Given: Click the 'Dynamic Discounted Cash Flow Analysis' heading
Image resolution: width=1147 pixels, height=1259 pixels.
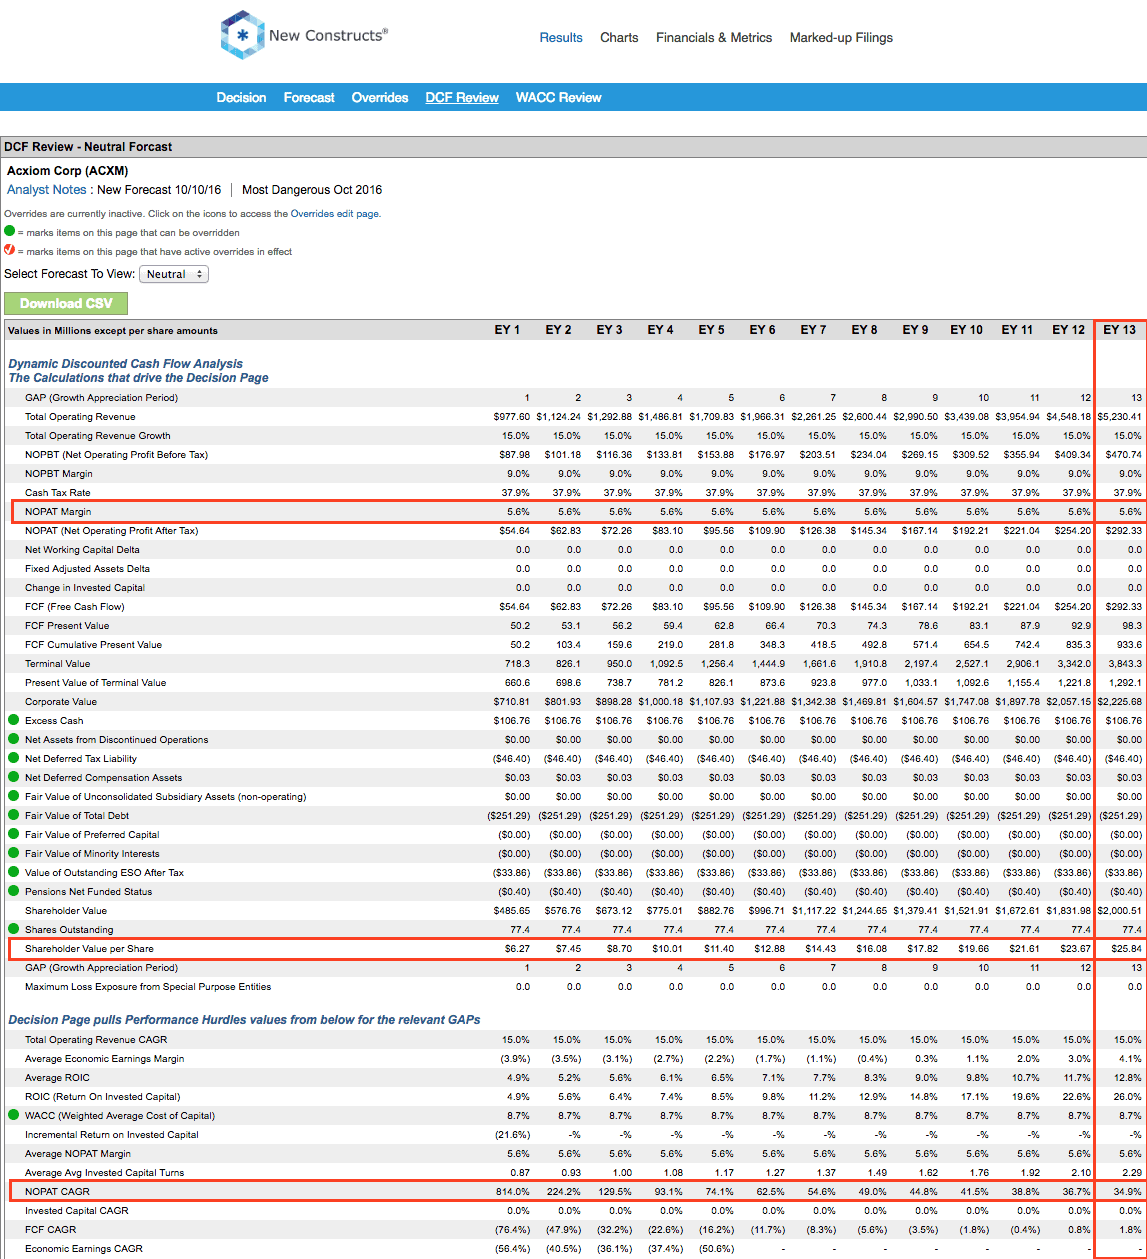Looking at the screenshot, I should click(125, 364).
